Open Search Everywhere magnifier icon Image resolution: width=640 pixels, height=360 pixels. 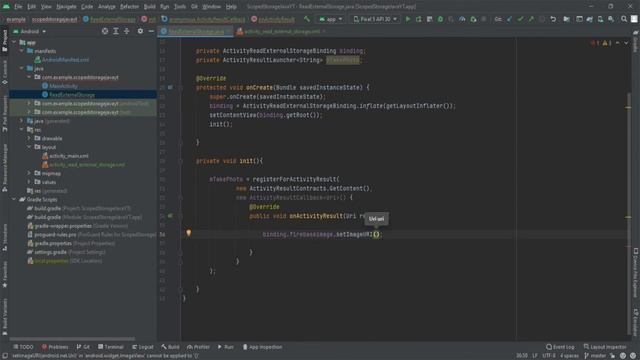624,19
